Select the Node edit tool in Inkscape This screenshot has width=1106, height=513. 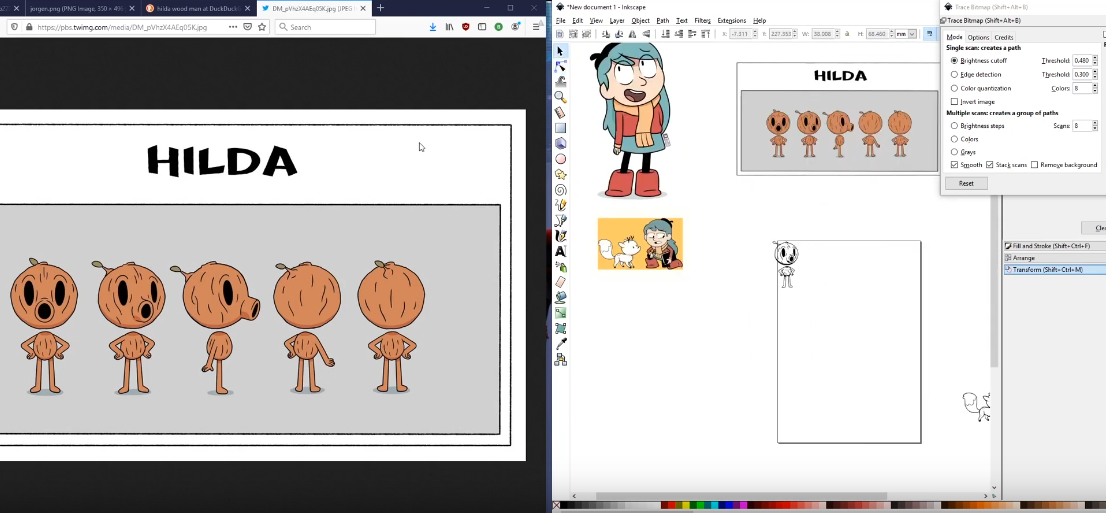click(x=561, y=66)
